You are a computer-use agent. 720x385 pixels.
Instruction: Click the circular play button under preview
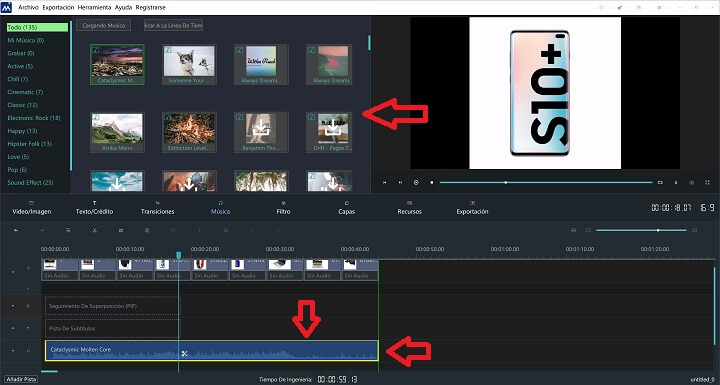click(x=416, y=182)
